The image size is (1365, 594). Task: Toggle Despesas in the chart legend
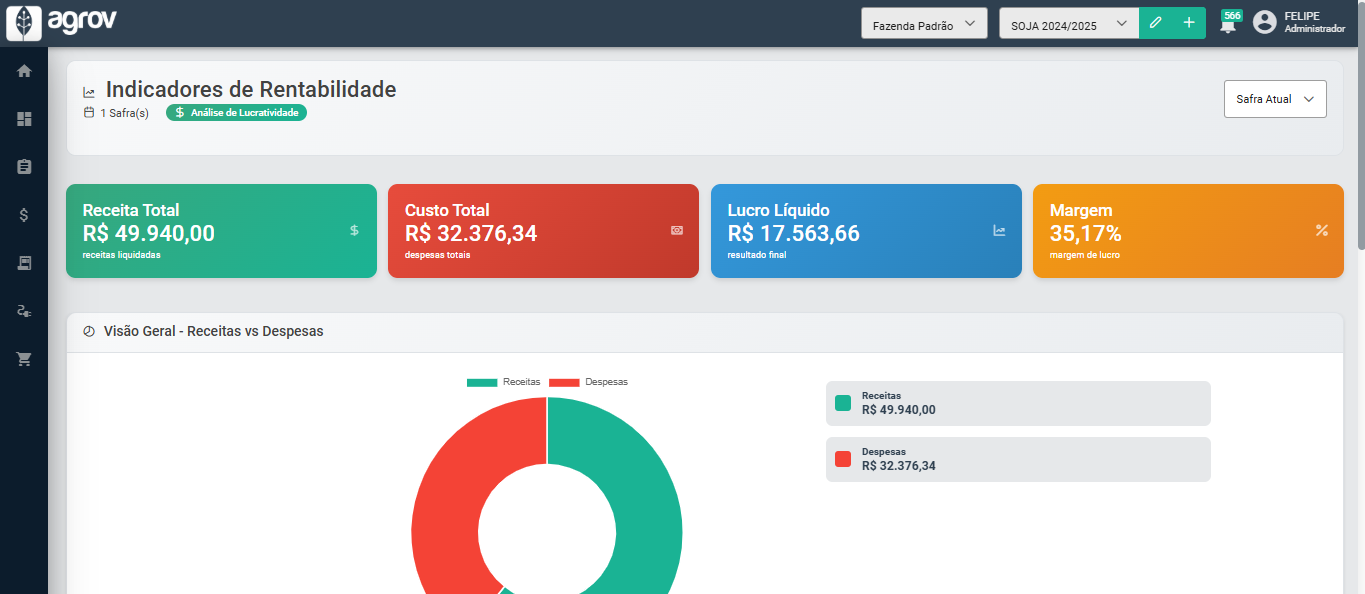click(x=589, y=382)
